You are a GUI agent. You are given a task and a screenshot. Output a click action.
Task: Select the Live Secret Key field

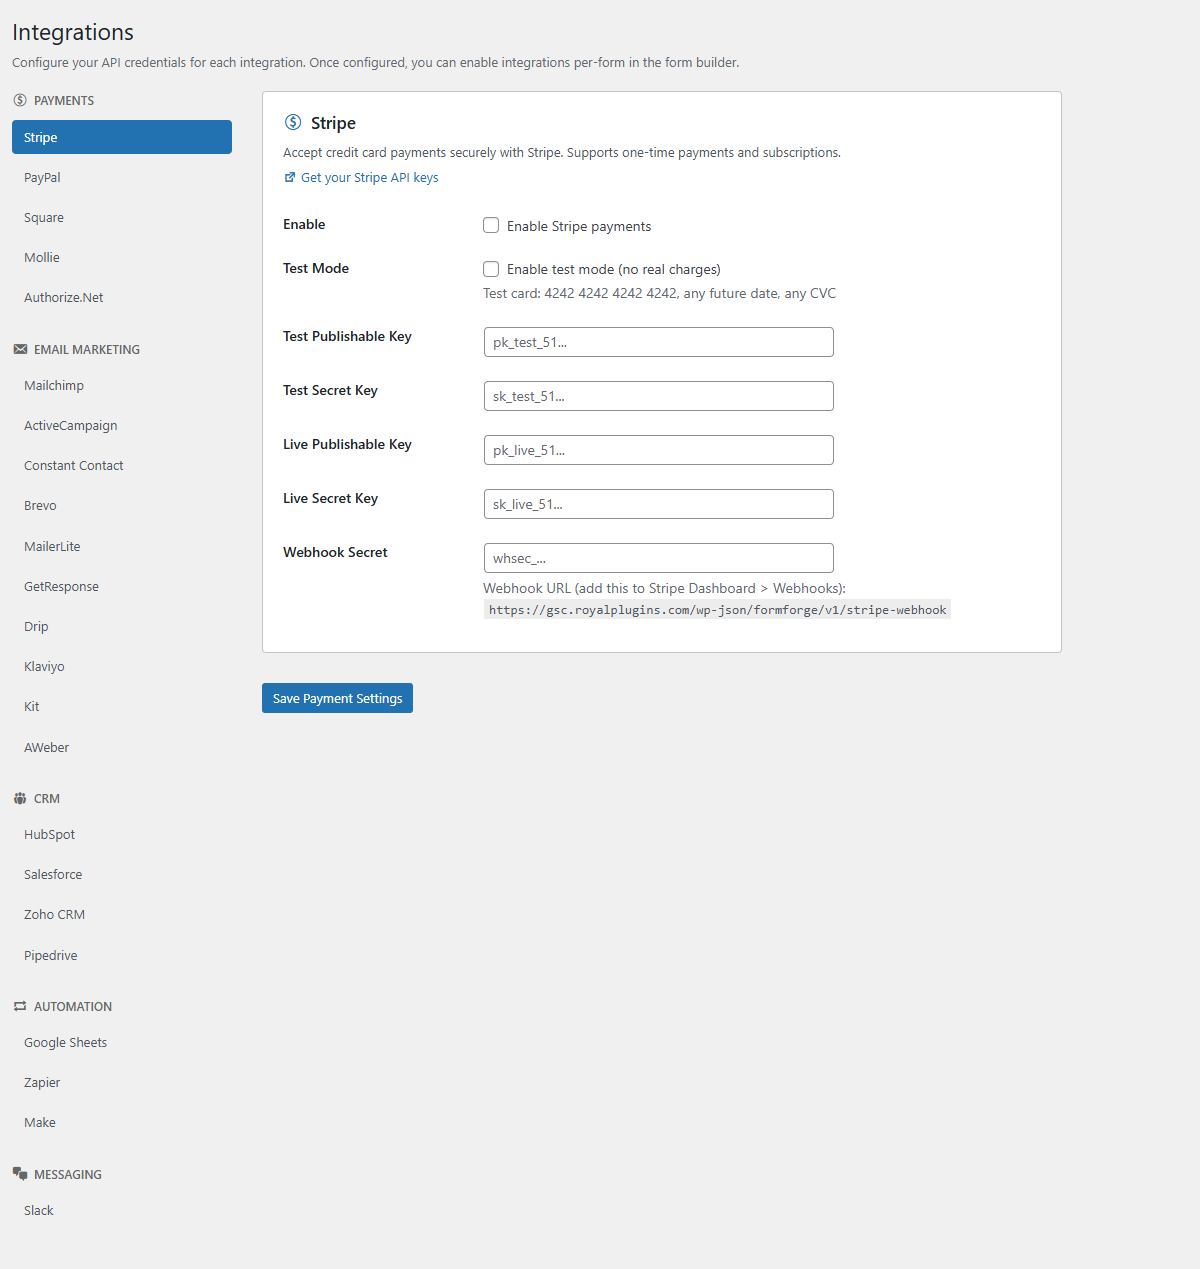pos(658,504)
